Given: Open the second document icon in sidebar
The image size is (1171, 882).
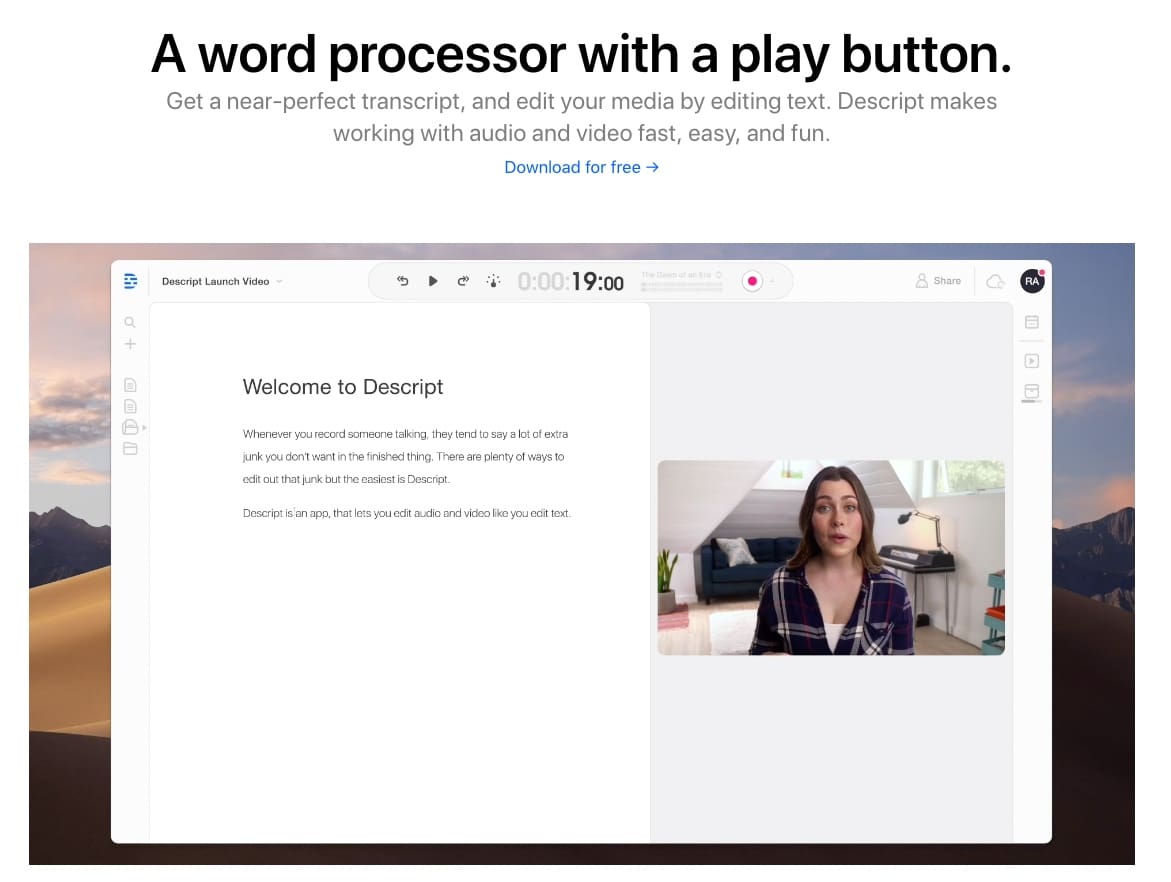Looking at the screenshot, I should [130, 406].
